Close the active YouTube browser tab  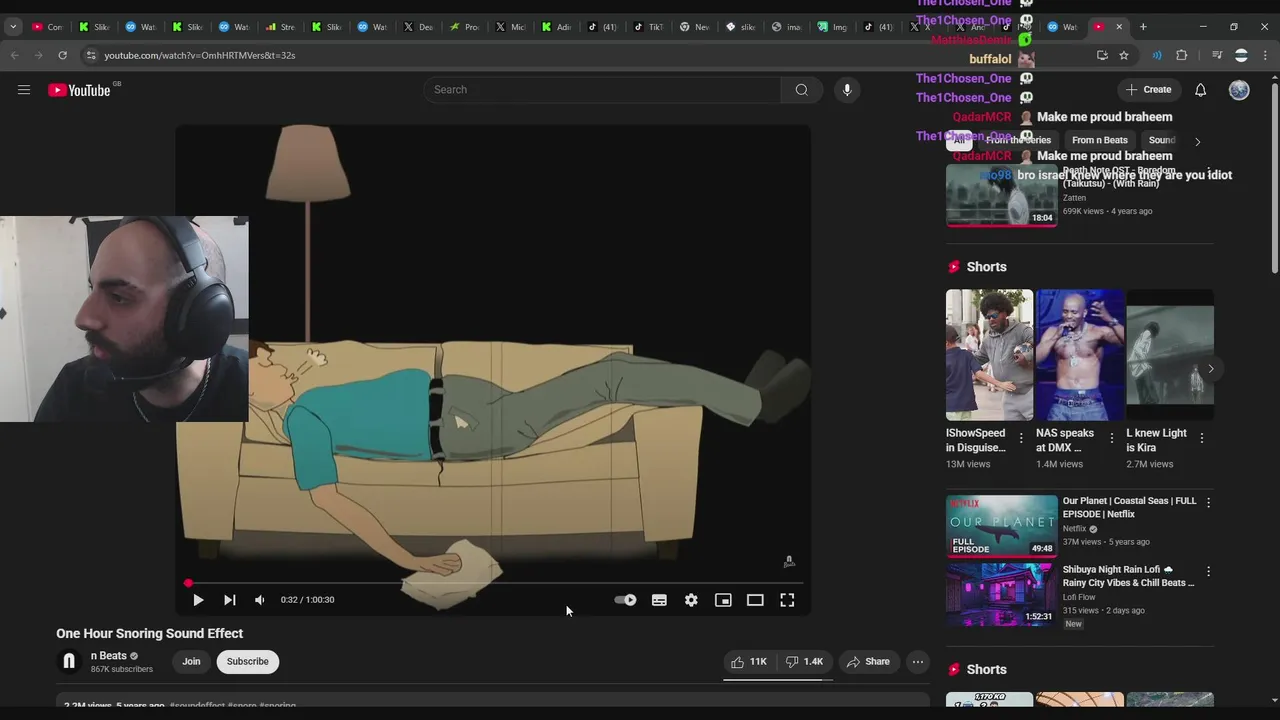tap(1119, 27)
